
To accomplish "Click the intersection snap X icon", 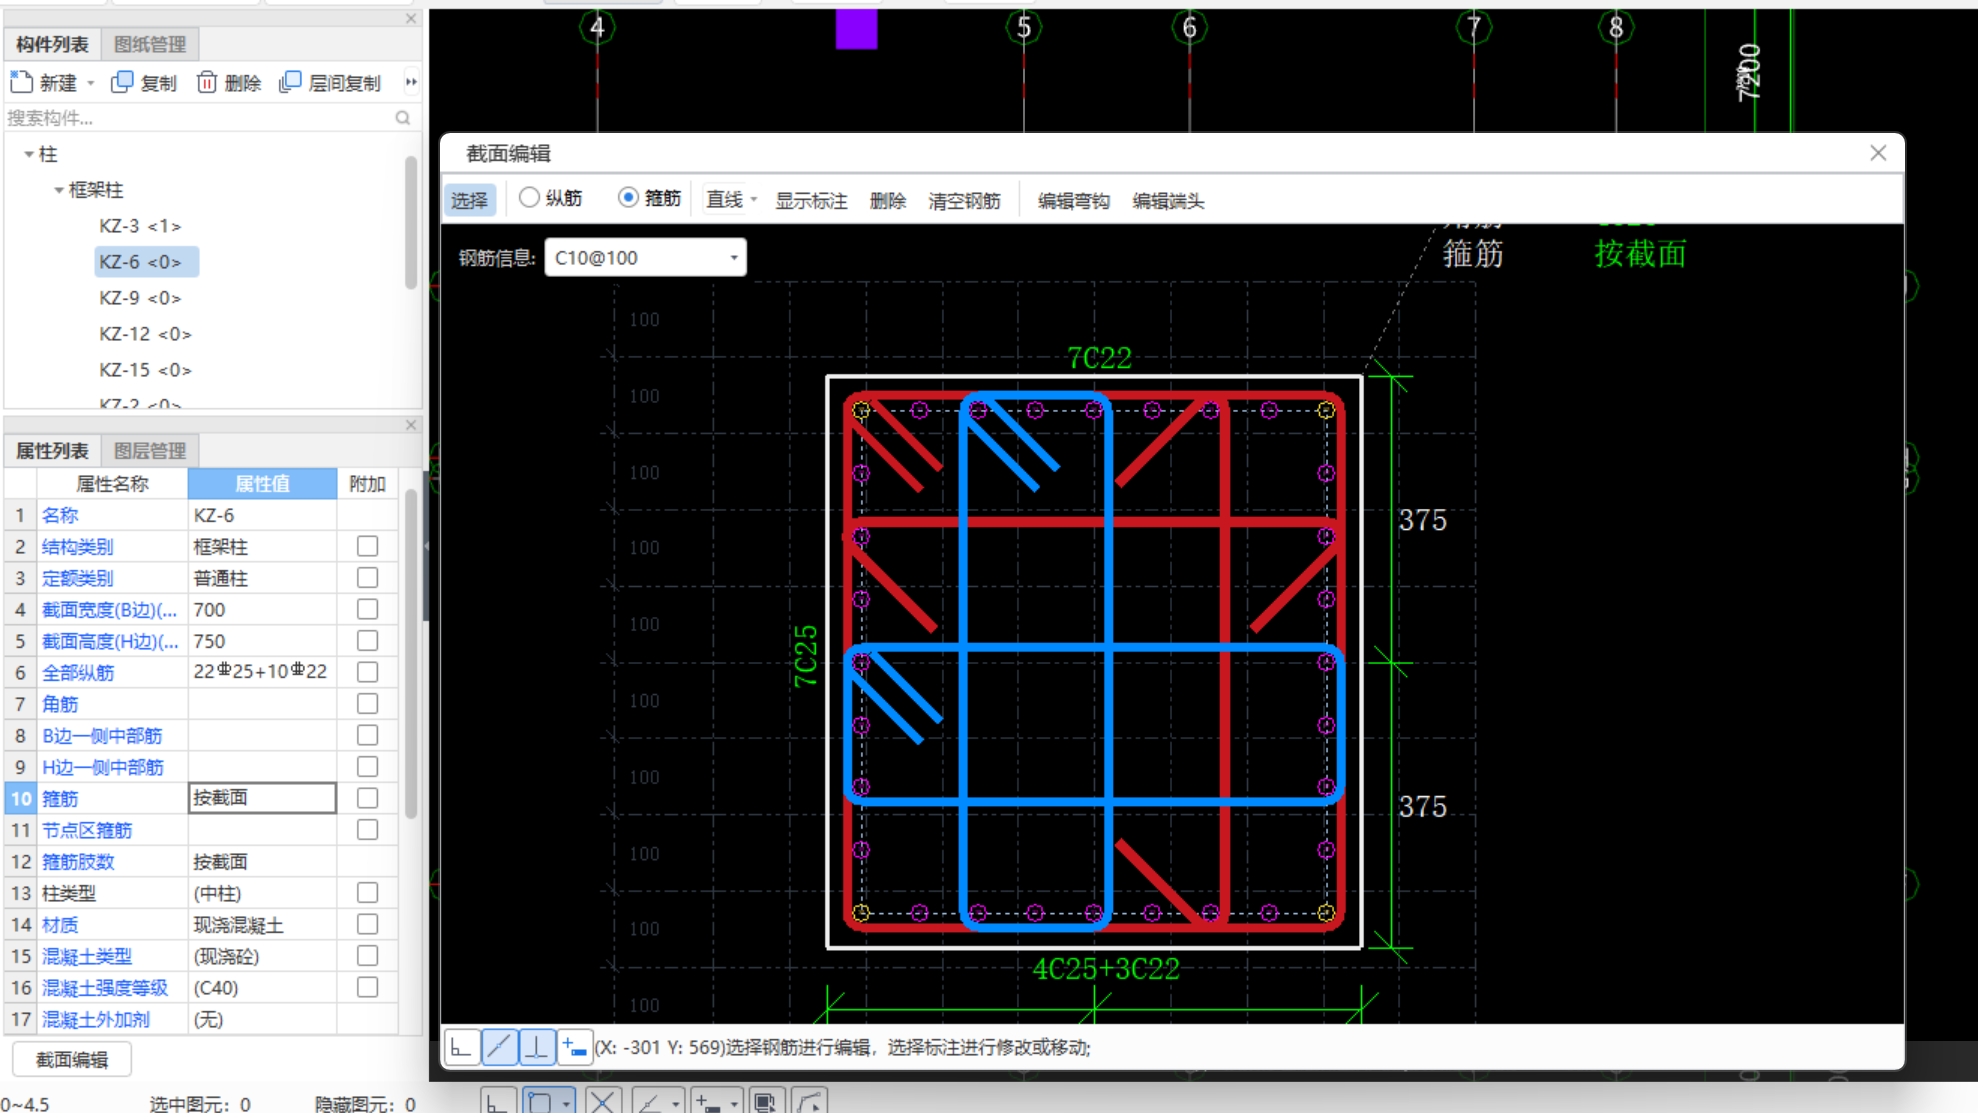I will pos(602,1102).
